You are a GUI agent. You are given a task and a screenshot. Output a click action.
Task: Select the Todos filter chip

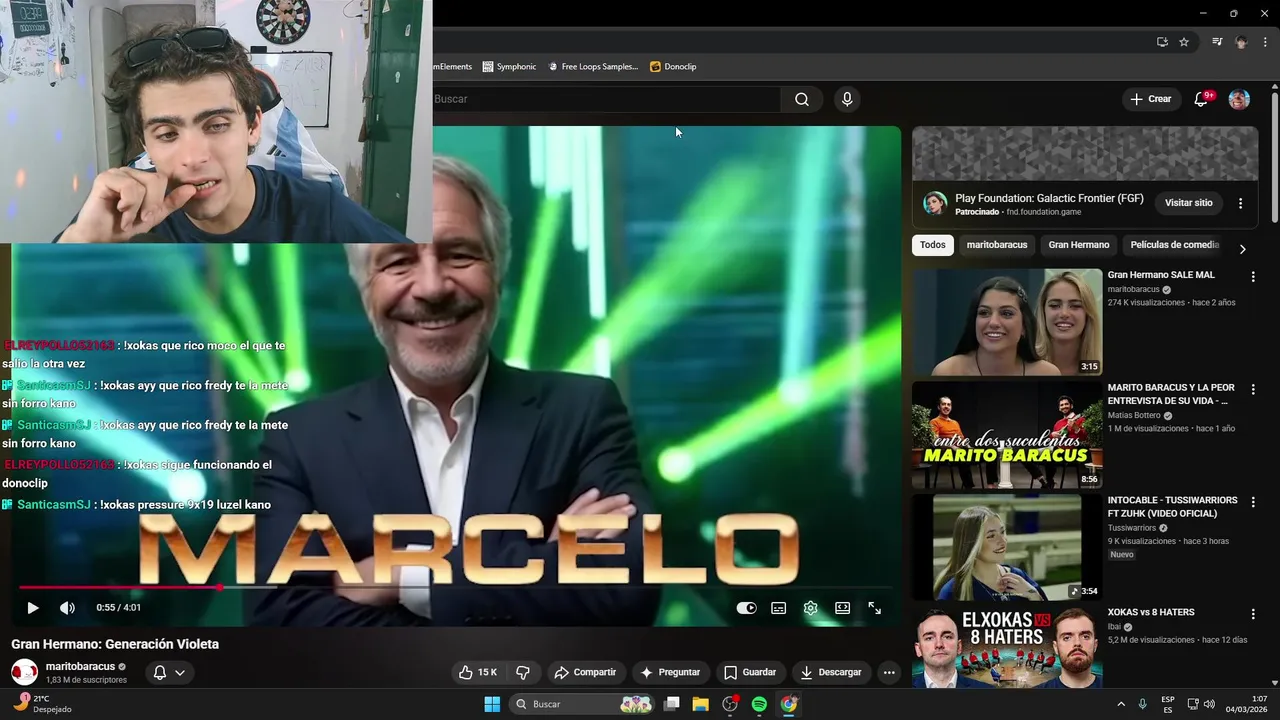tap(932, 245)
